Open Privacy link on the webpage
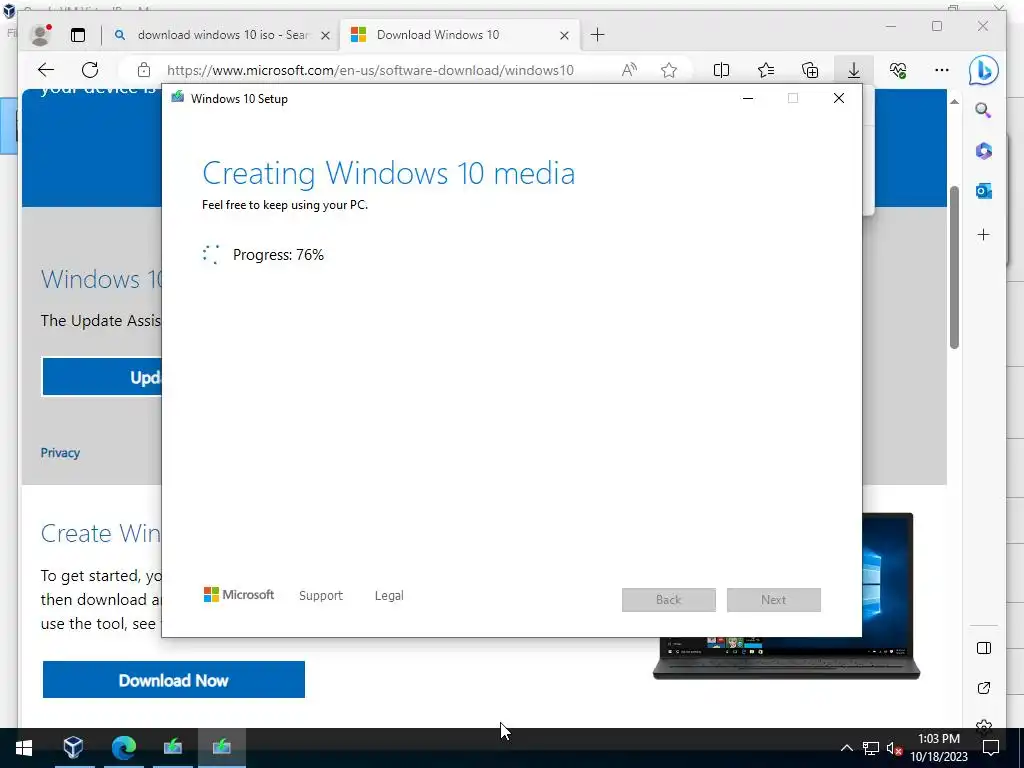The height and width of the screenshot is (768, 1024). click(x=60, y=453)
